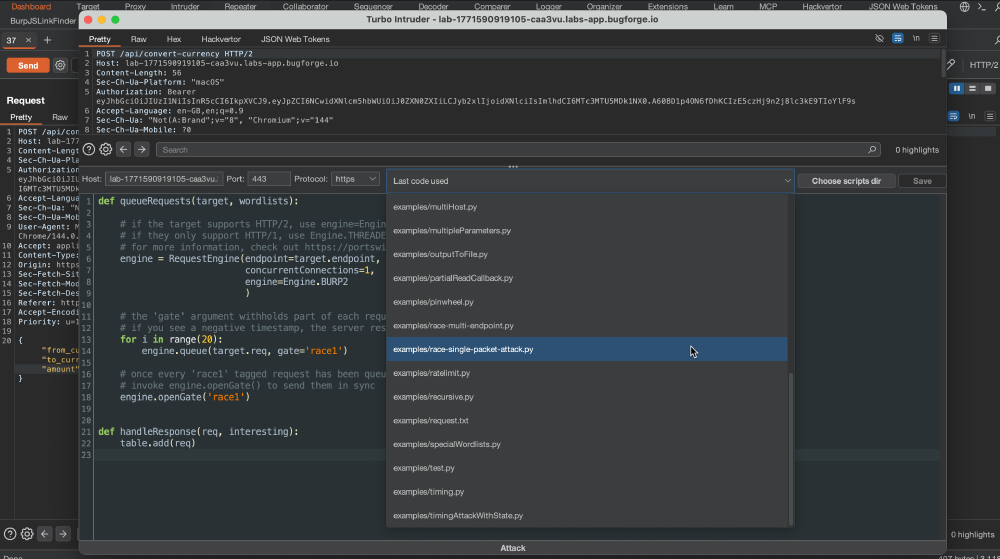Click the Search field in Turbo Intruder

(518, 150)
